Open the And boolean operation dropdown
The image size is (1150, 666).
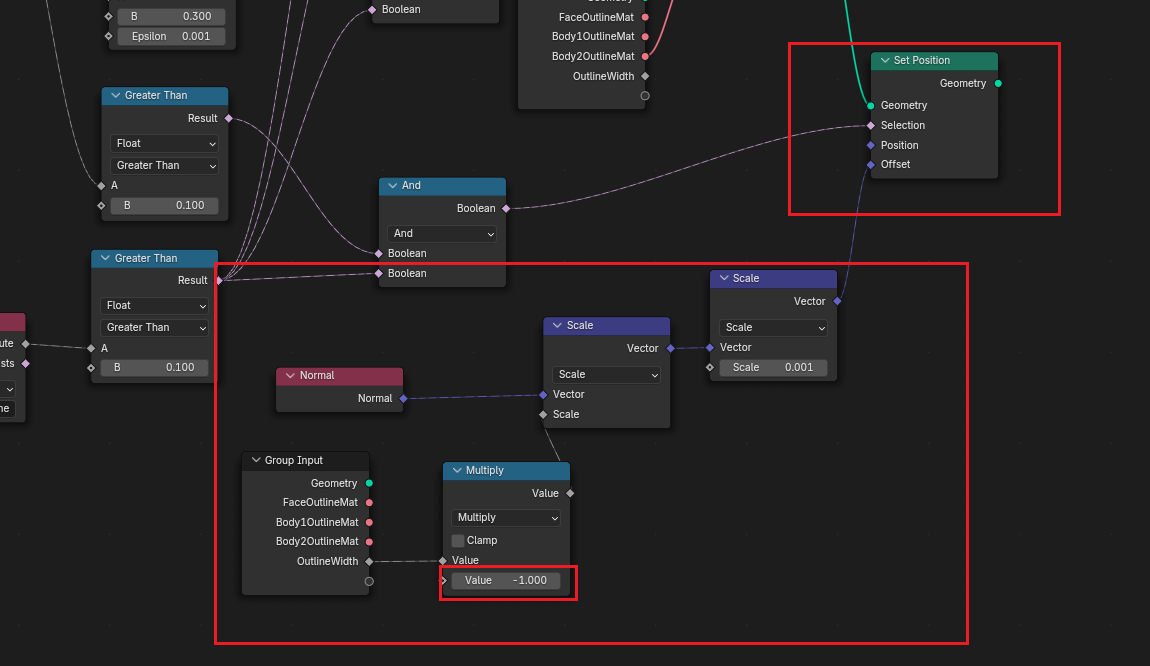(x=442, y=233)
